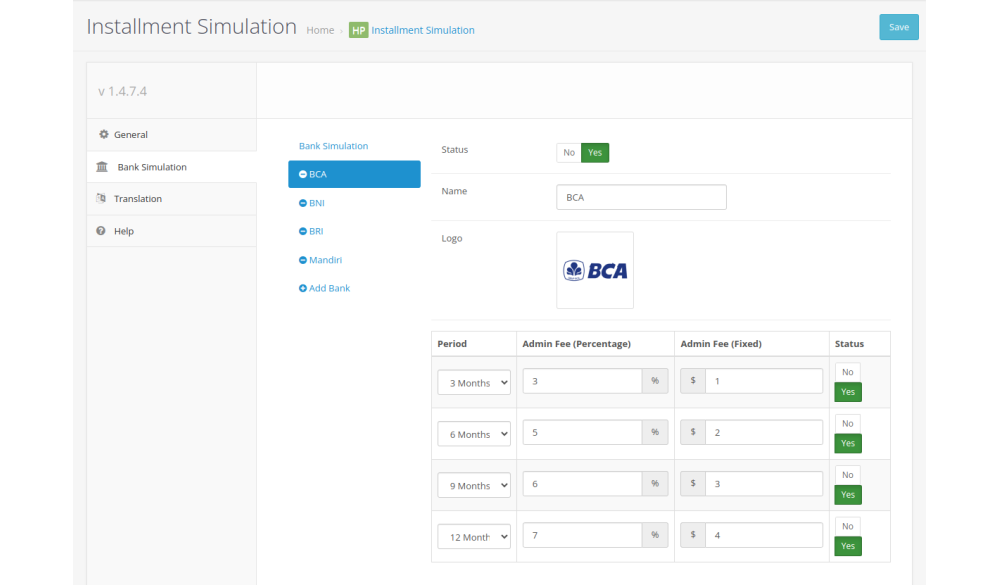1000x585 pixels.
Task: Set bank Status toggle to No
Action: (568, 153)
